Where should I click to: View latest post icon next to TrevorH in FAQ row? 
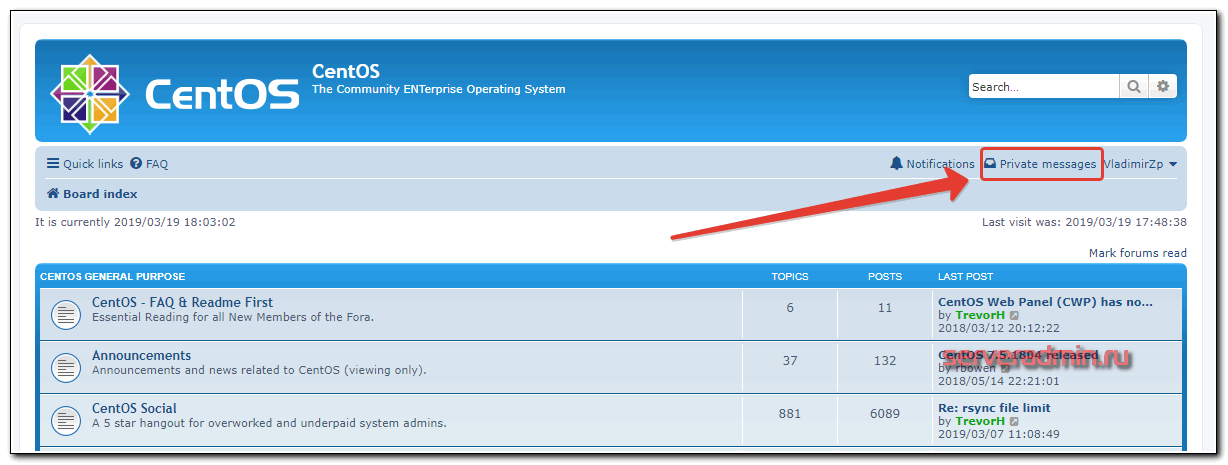click(x=1015, y=315)
